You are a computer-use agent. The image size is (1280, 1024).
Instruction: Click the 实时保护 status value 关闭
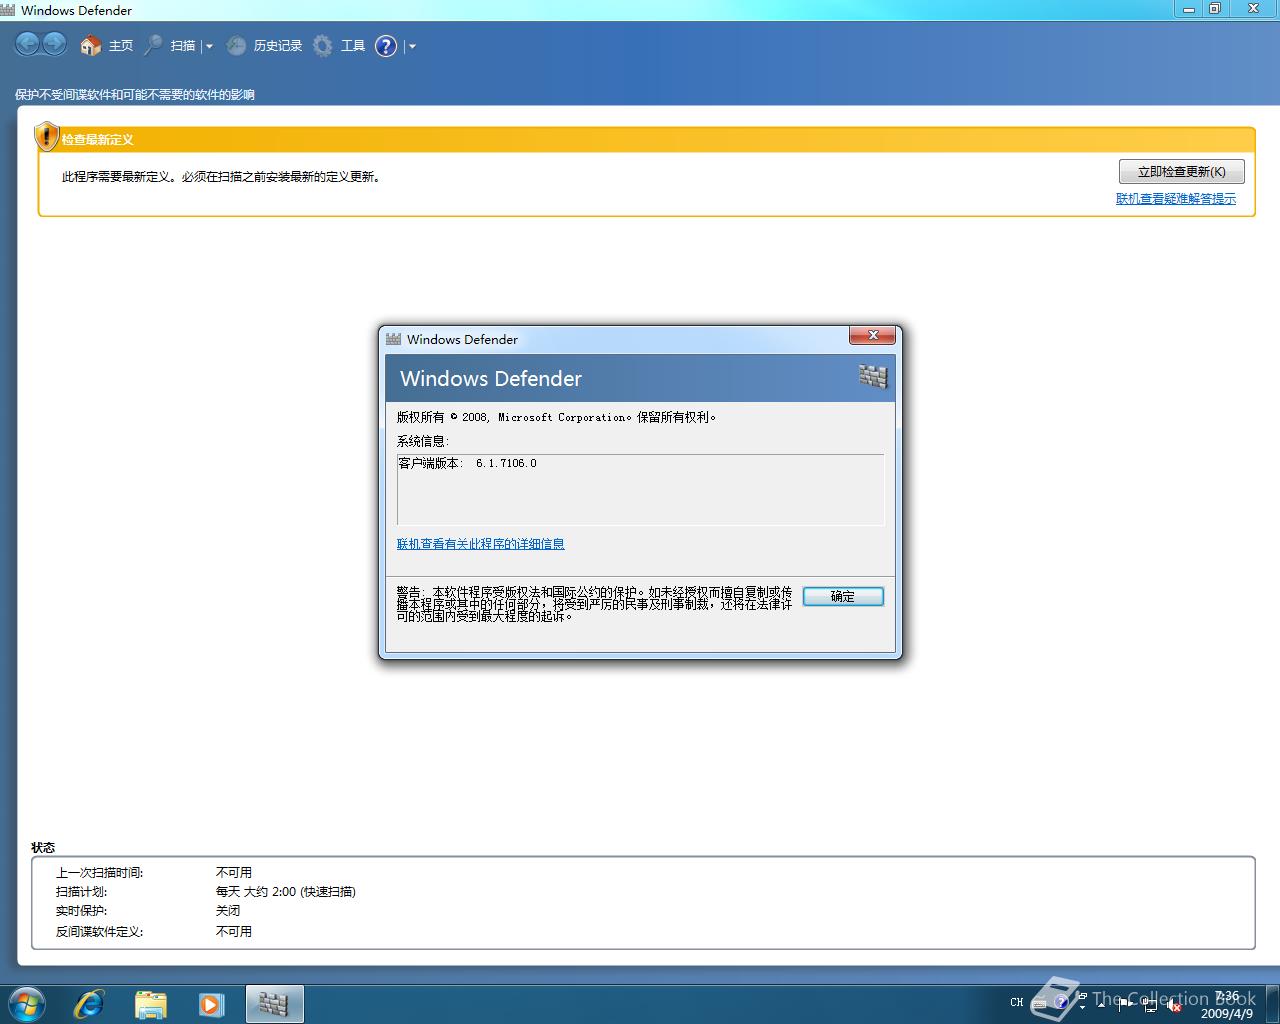point(228,911)
